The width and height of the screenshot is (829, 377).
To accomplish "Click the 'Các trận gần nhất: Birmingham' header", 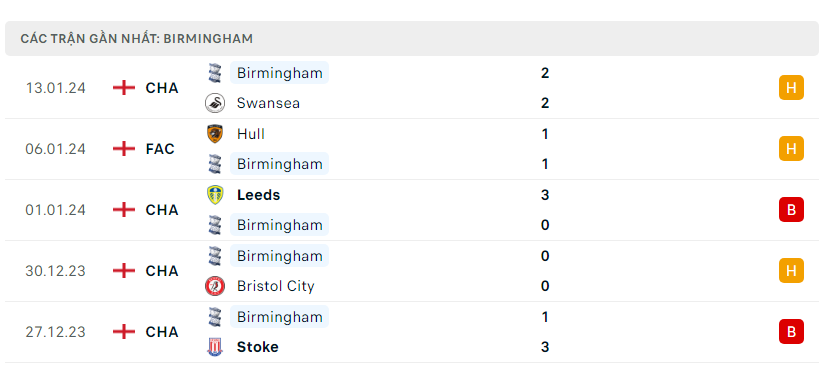I will 136,39.
